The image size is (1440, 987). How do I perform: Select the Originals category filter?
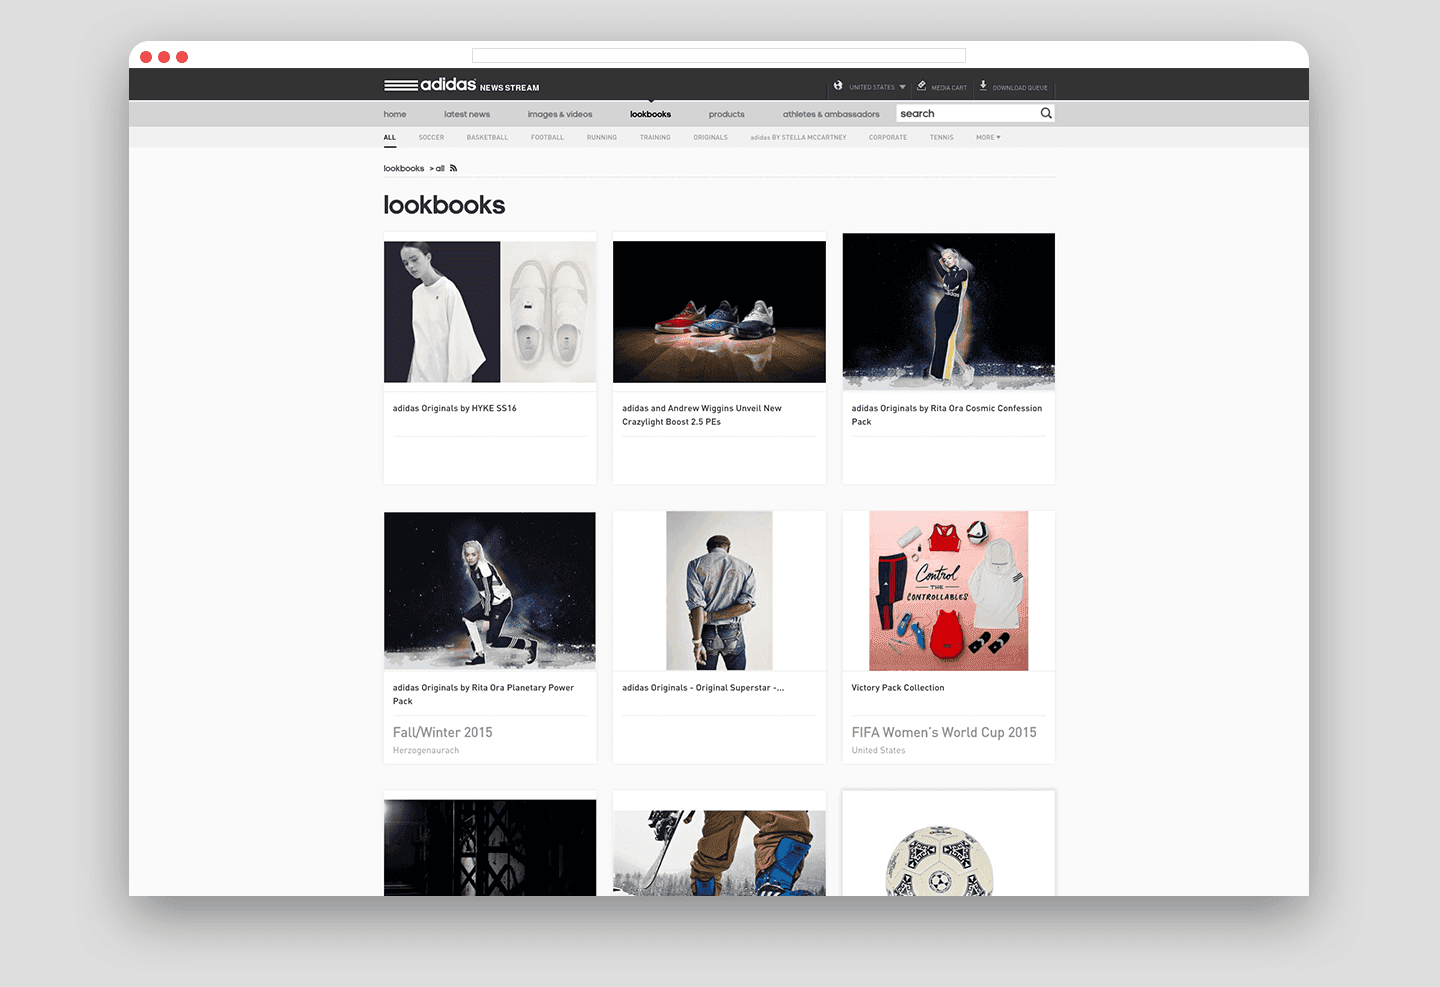[710, 138]
